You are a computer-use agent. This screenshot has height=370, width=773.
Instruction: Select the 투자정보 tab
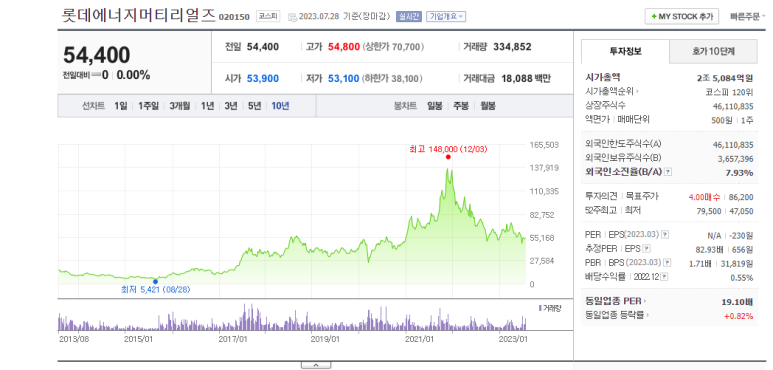click(625, 51)
